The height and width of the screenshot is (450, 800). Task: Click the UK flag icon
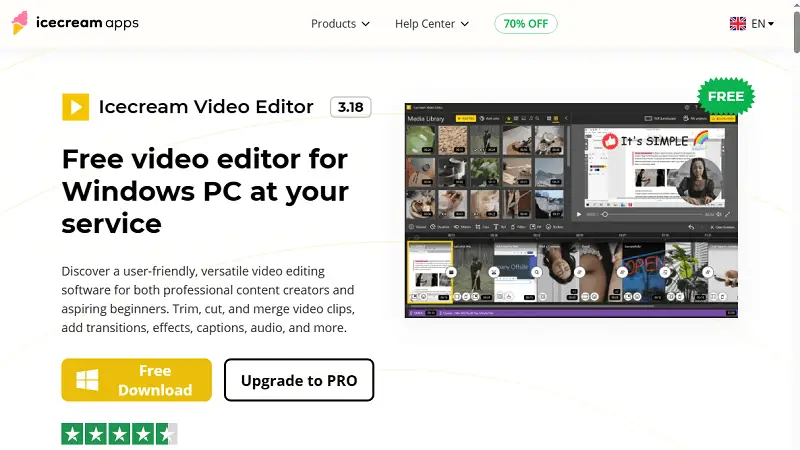738,23
